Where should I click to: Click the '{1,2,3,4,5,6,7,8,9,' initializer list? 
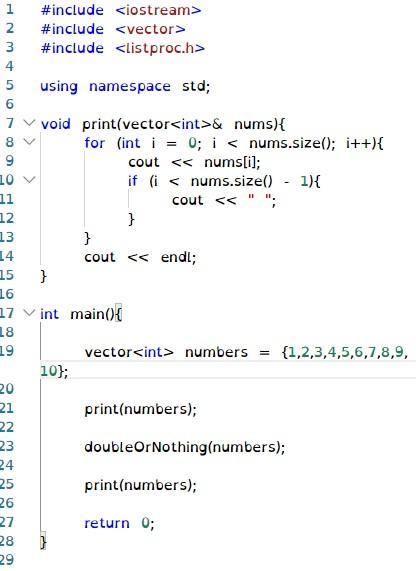(345, 352)
